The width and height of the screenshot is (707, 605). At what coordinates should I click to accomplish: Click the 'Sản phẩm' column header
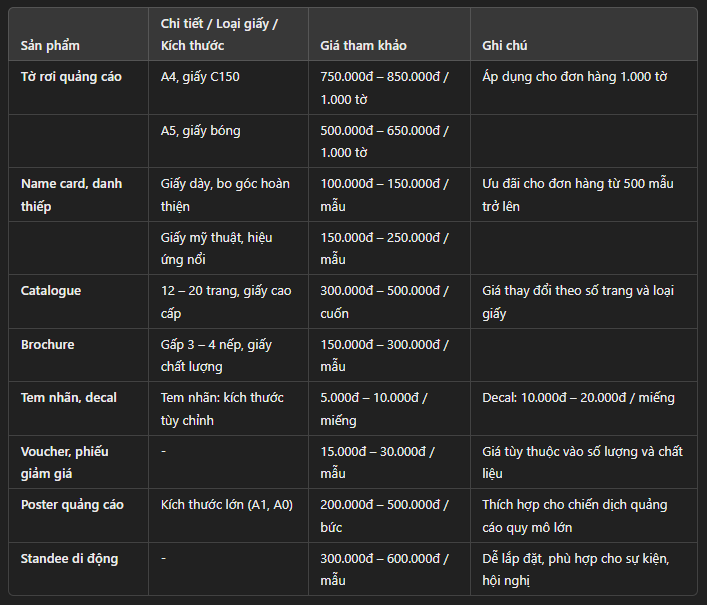50,46
